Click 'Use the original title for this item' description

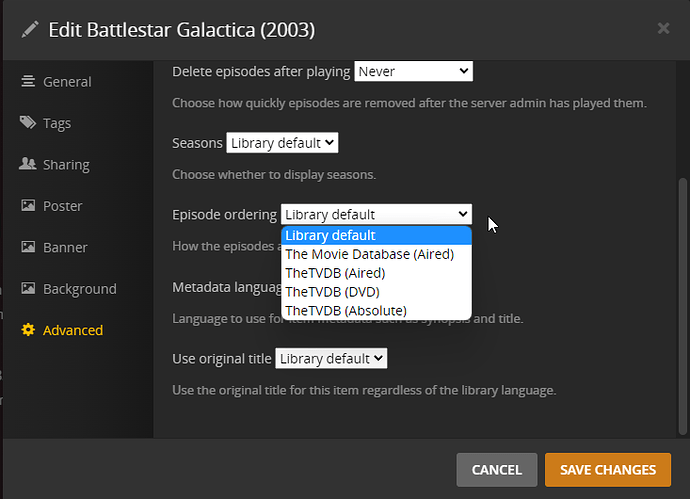[364, 390]
